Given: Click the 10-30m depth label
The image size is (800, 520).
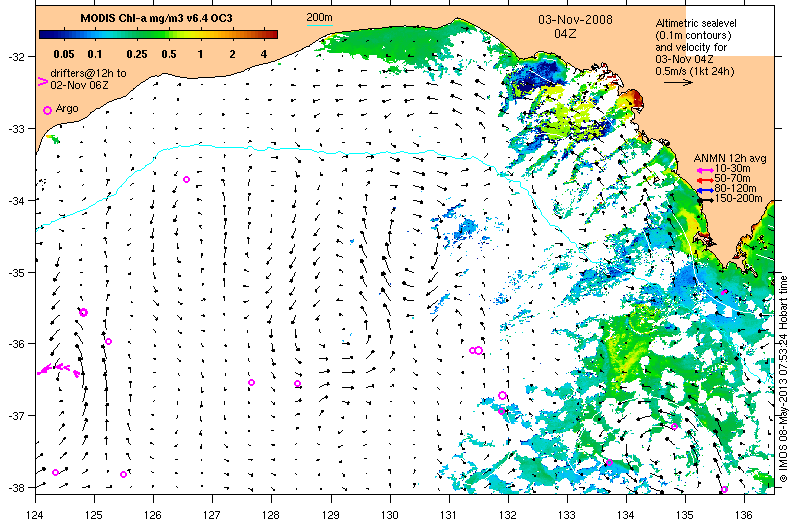Looking at the screenshot, I should (x=732, y=169).
